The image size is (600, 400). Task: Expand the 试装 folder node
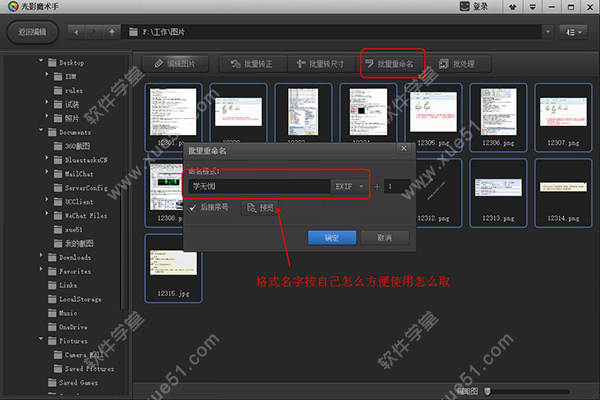(x=47, y=102)
